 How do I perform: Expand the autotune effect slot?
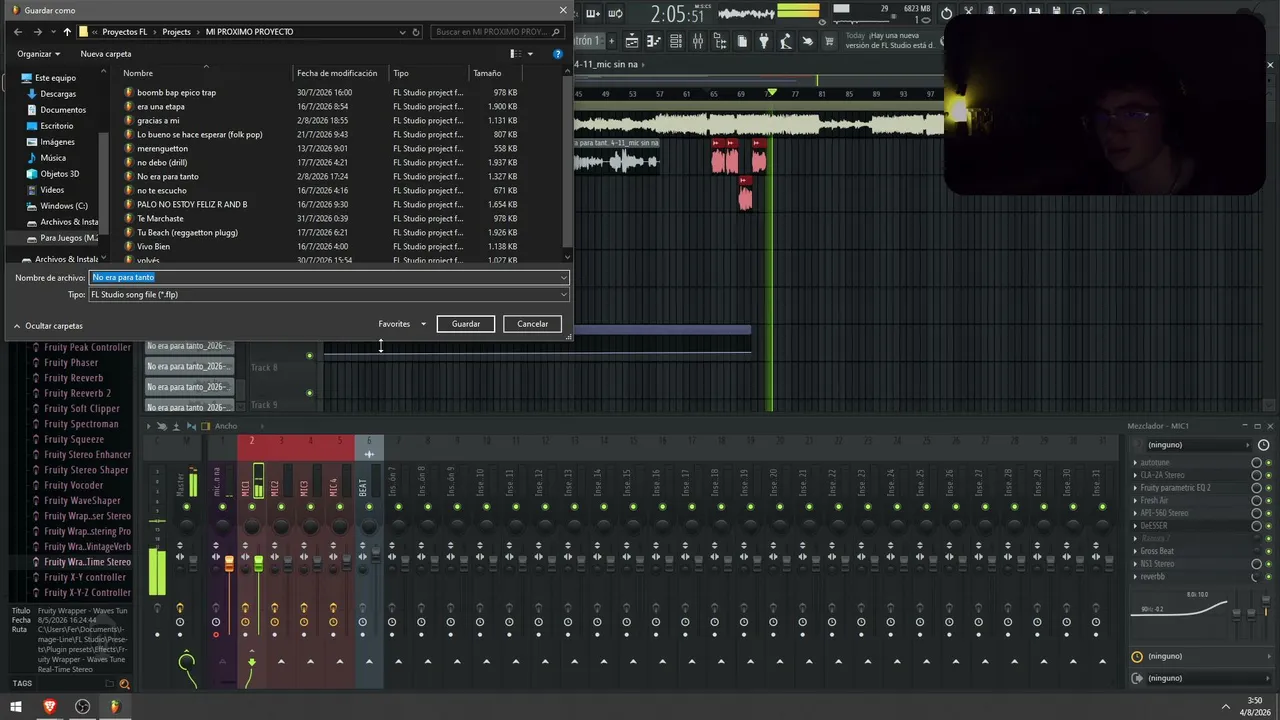coord(1135,463)
